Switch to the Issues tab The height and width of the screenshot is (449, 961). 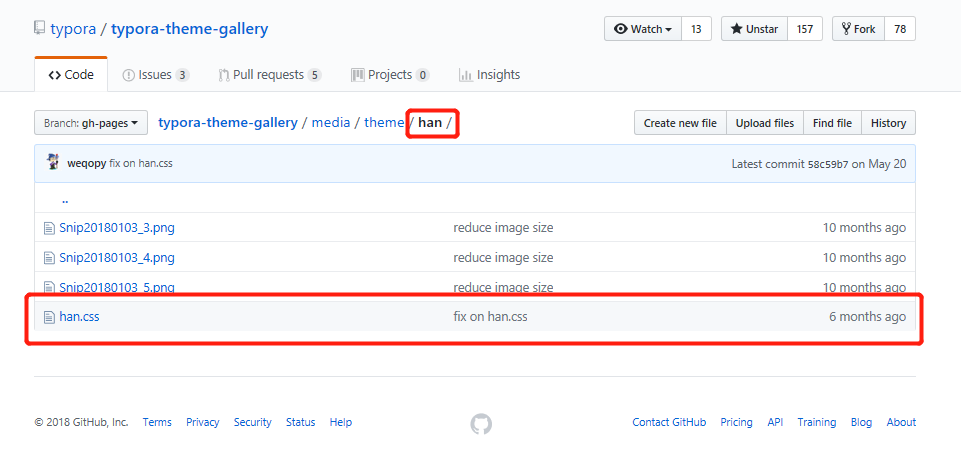(x=155, y=75)
